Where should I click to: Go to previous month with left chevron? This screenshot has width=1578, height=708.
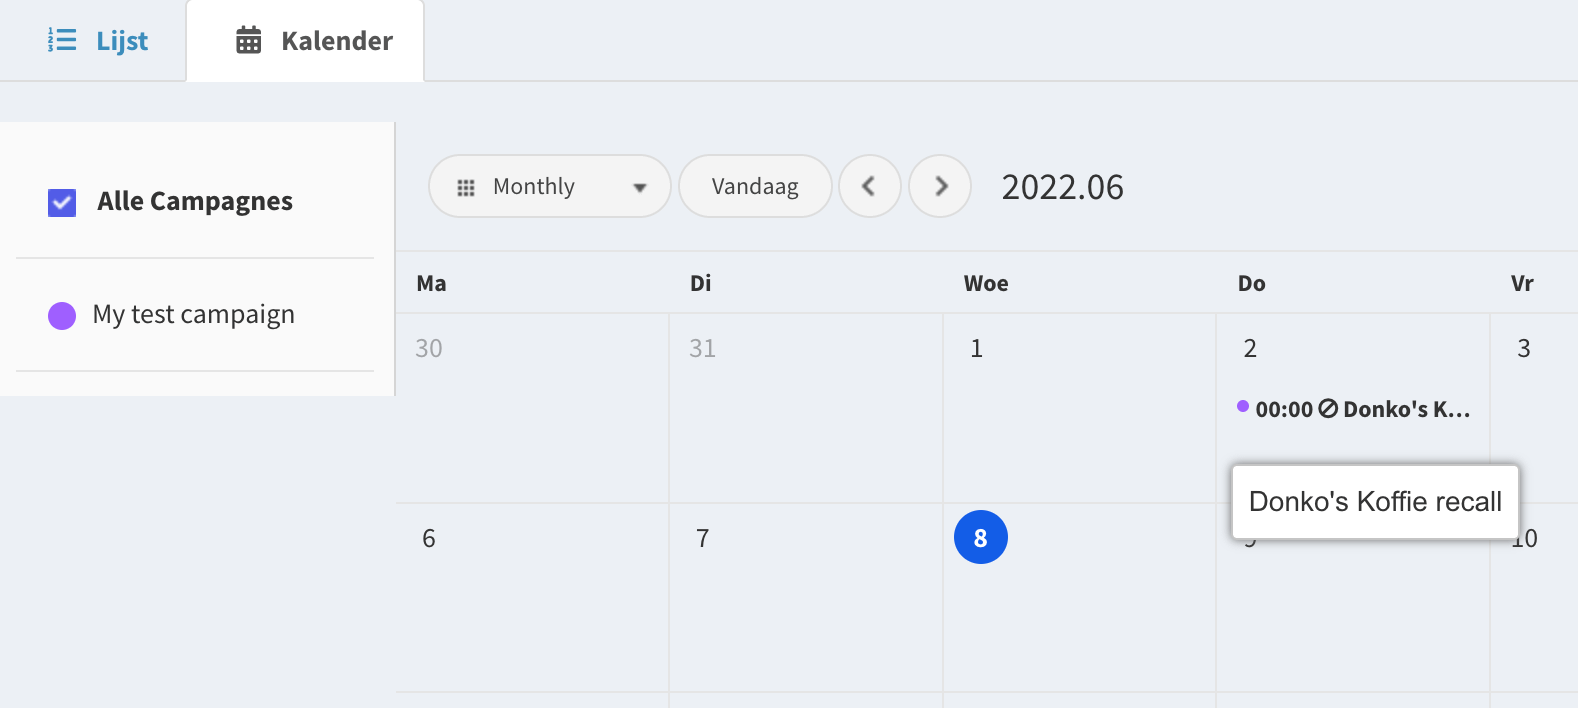click(x=869, y=186)
